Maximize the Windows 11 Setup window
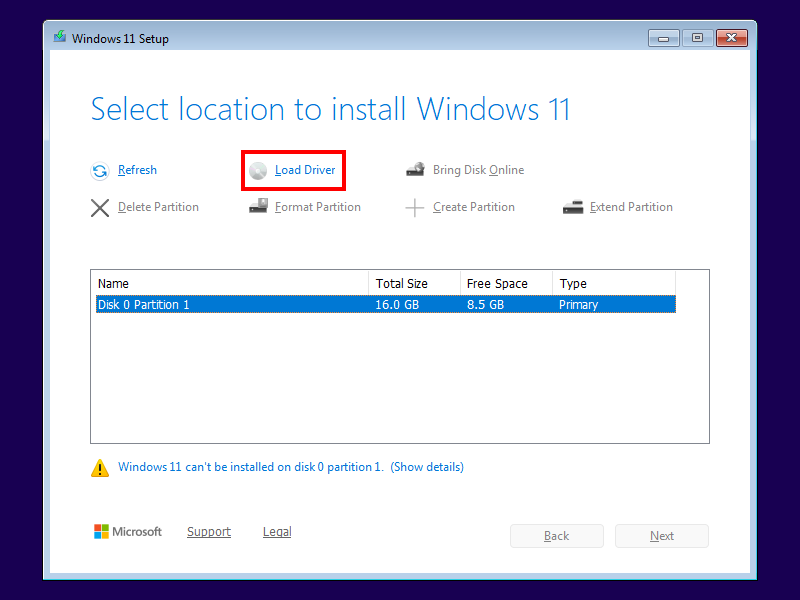The width and height of the screenshot is (800, 600). (697, 38)
